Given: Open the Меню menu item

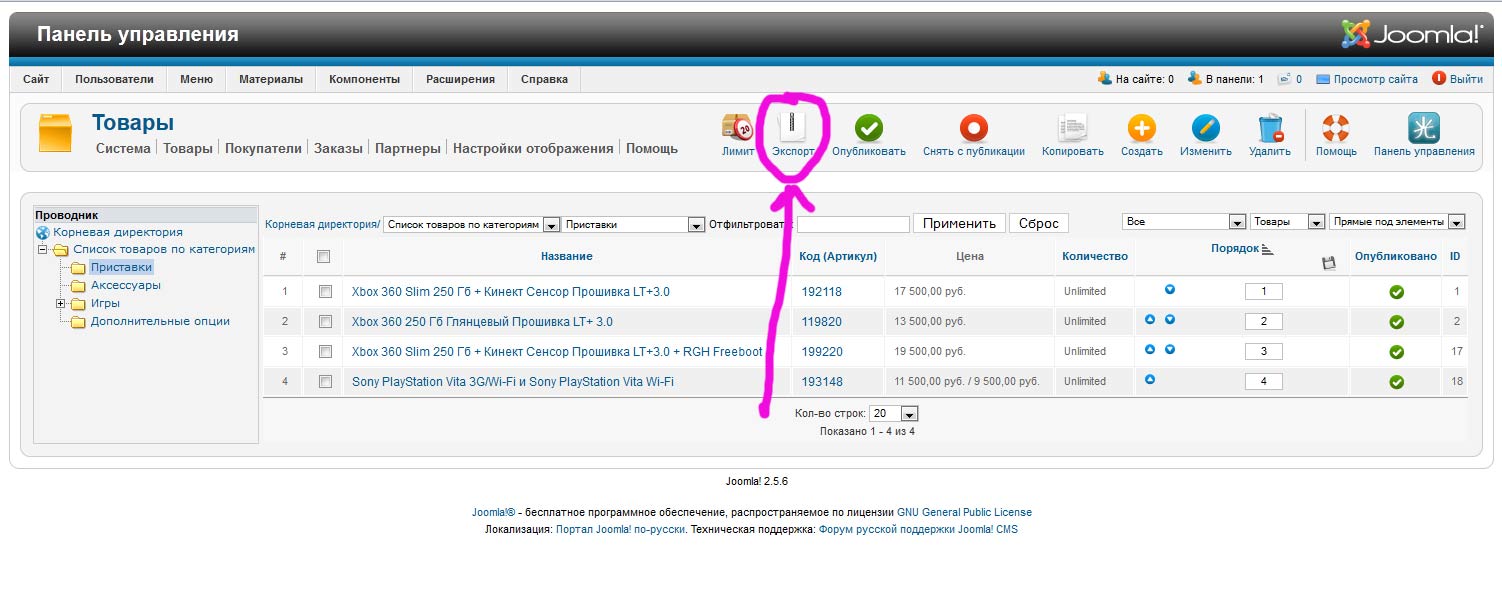Looking at the screenshot, I should (x=196, y=79).
